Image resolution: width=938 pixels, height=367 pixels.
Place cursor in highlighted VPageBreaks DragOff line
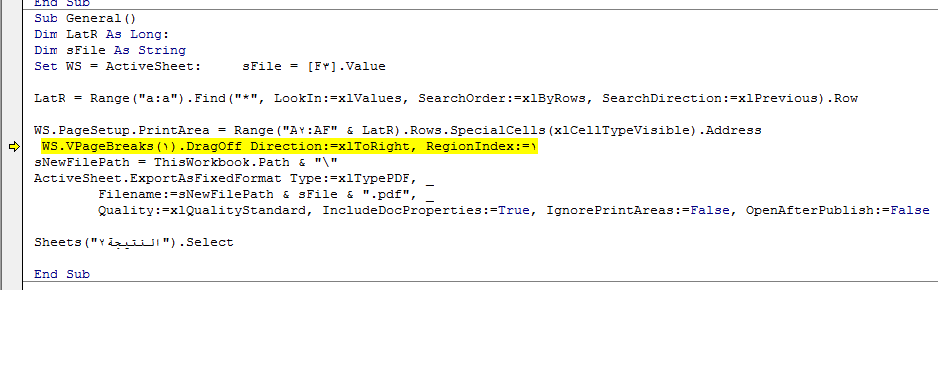click(290, 147)
